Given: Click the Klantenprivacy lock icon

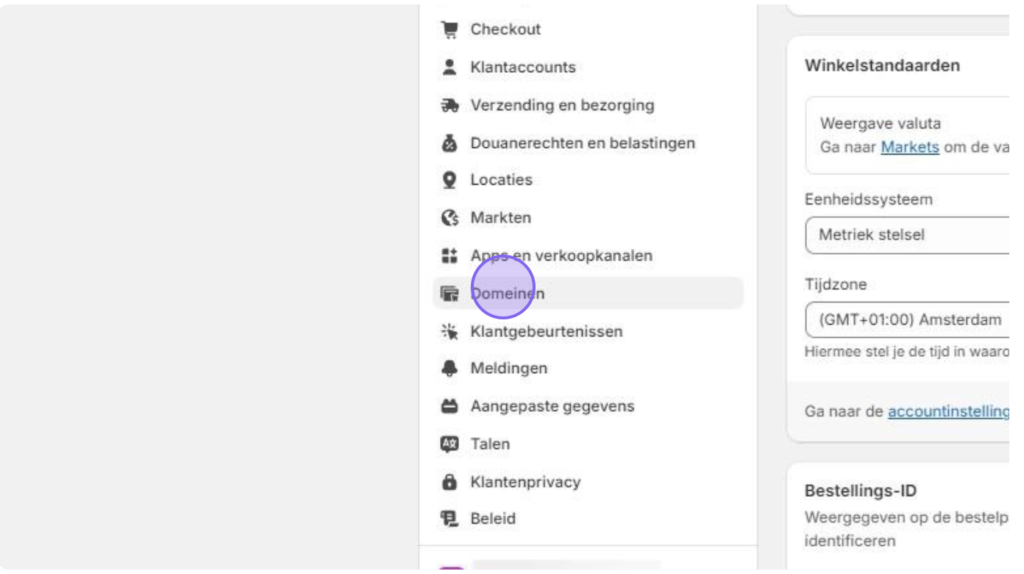Looking at the screenshot, I should 449,482.
